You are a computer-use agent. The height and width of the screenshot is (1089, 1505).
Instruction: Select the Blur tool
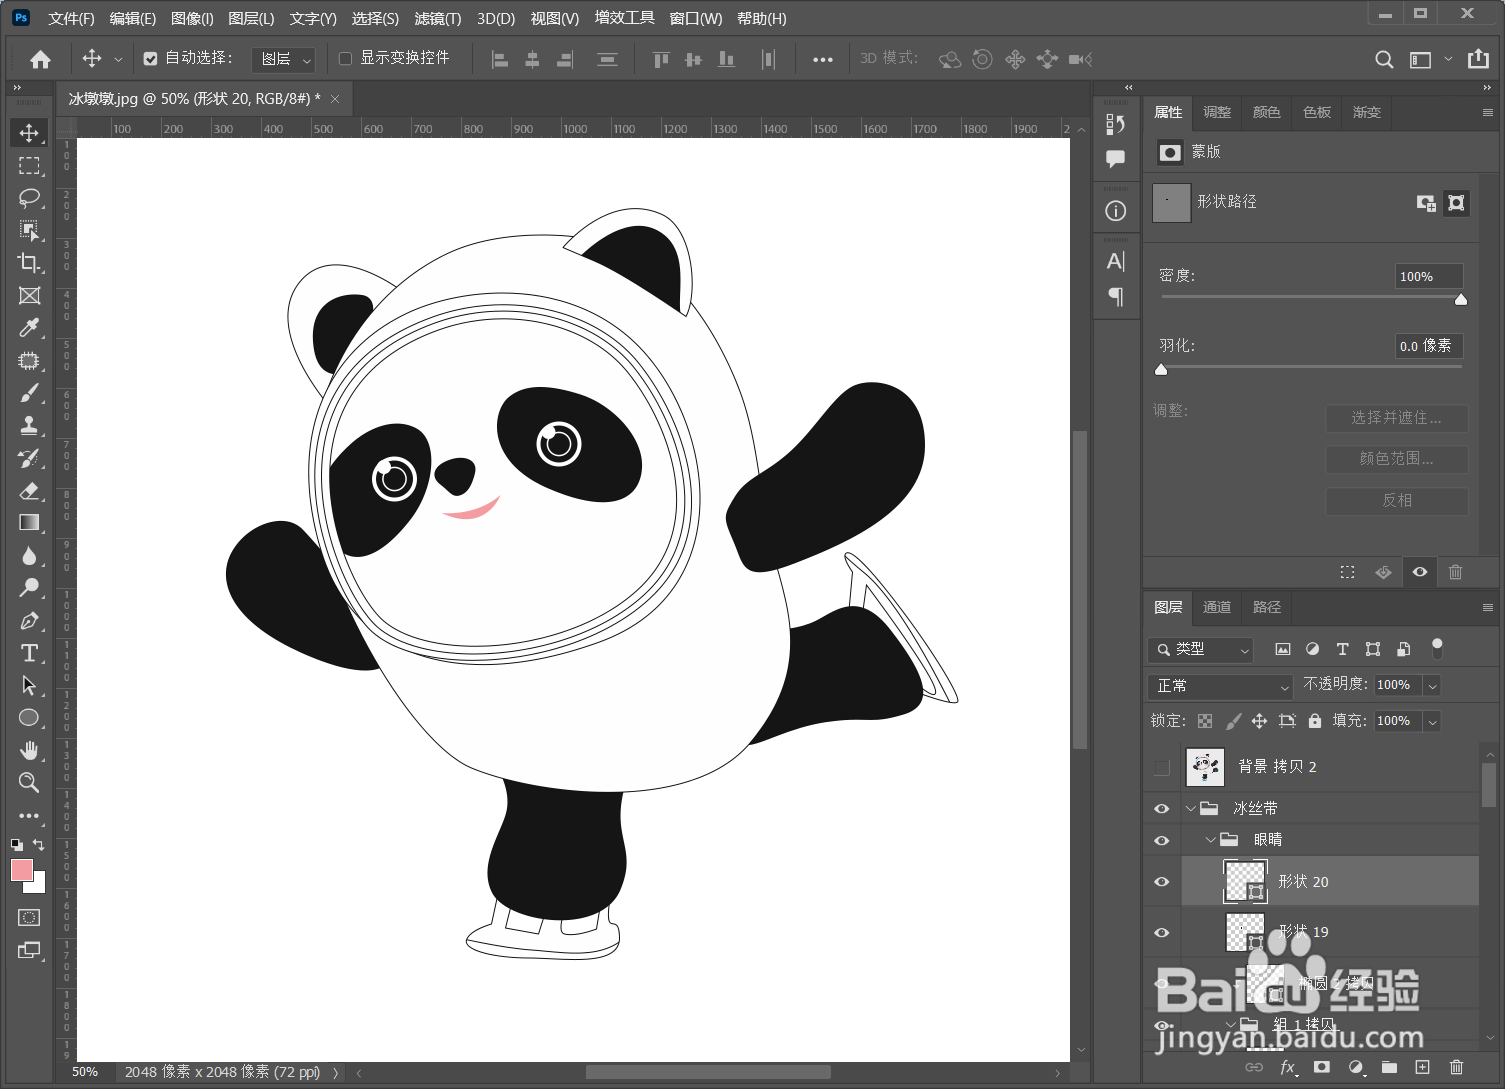point(29,555)
